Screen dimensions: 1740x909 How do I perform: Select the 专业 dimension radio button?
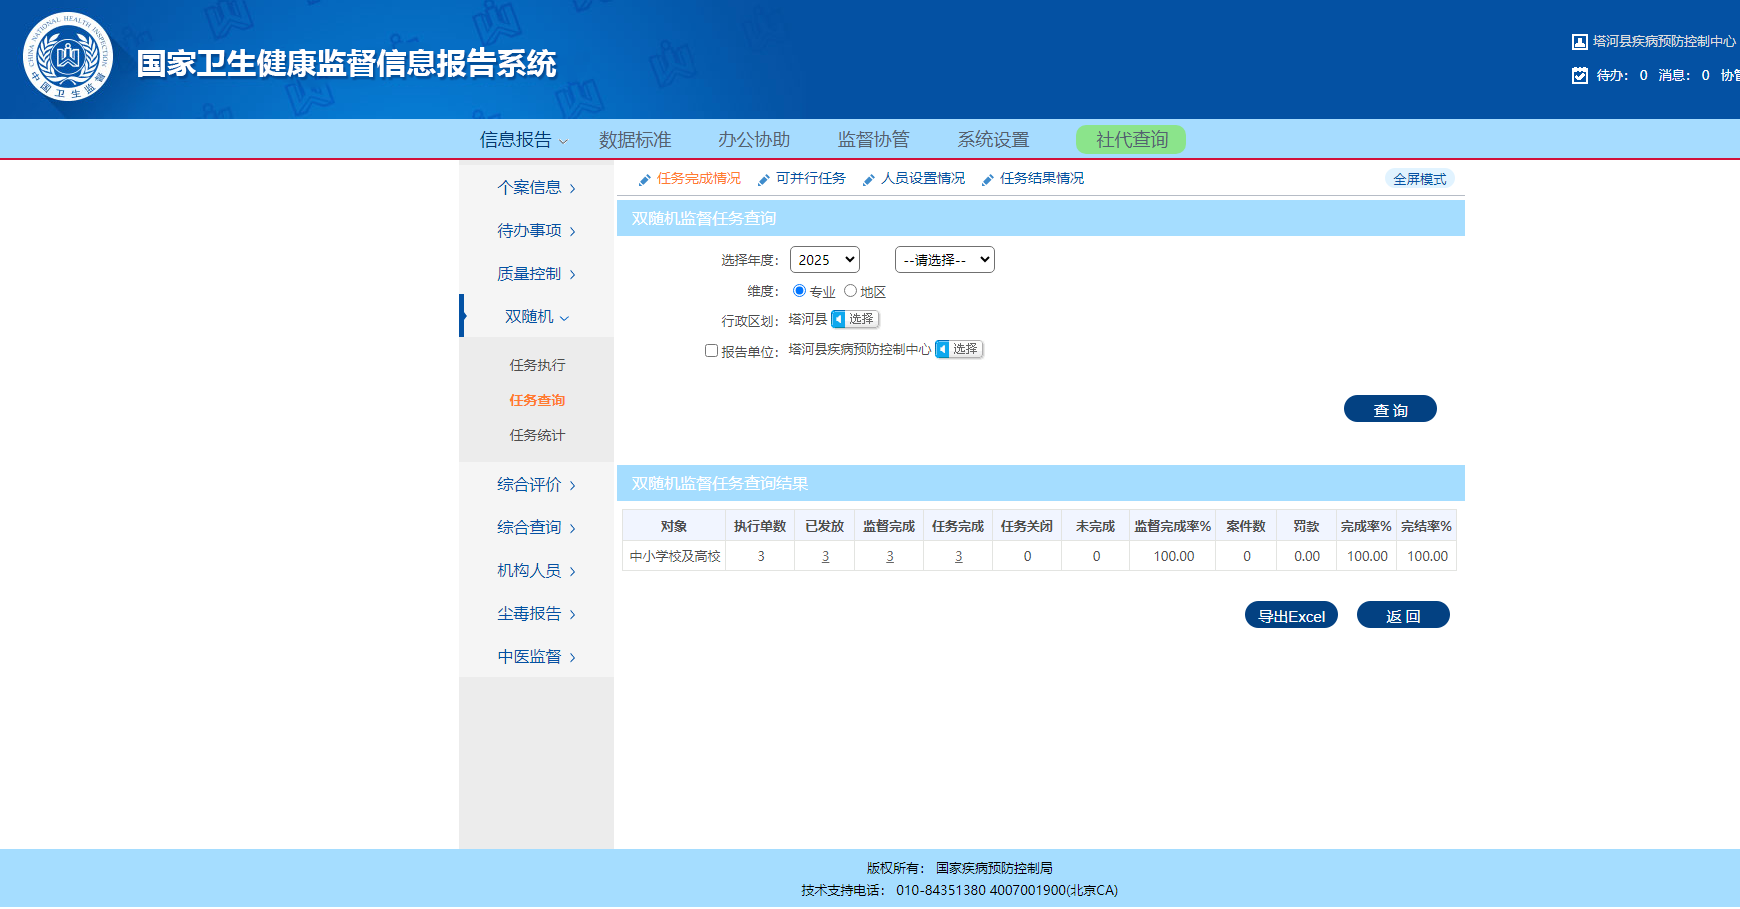tap(799, 291)
